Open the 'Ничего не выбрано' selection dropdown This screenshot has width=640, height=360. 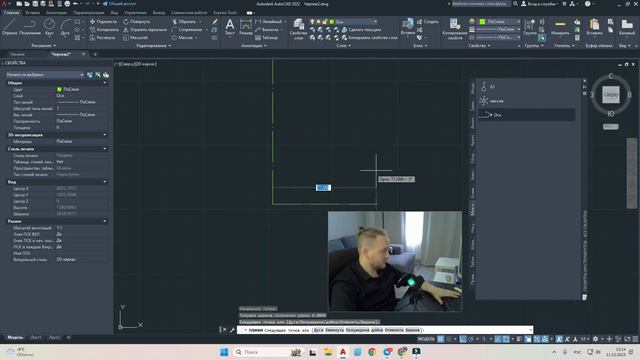[45, 75]
